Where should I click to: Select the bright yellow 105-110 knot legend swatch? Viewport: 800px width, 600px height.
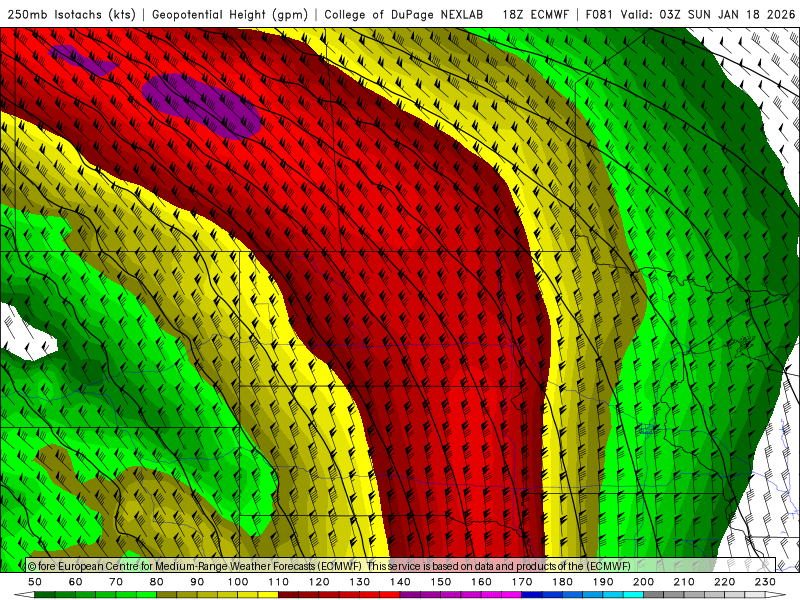[268, 595]
